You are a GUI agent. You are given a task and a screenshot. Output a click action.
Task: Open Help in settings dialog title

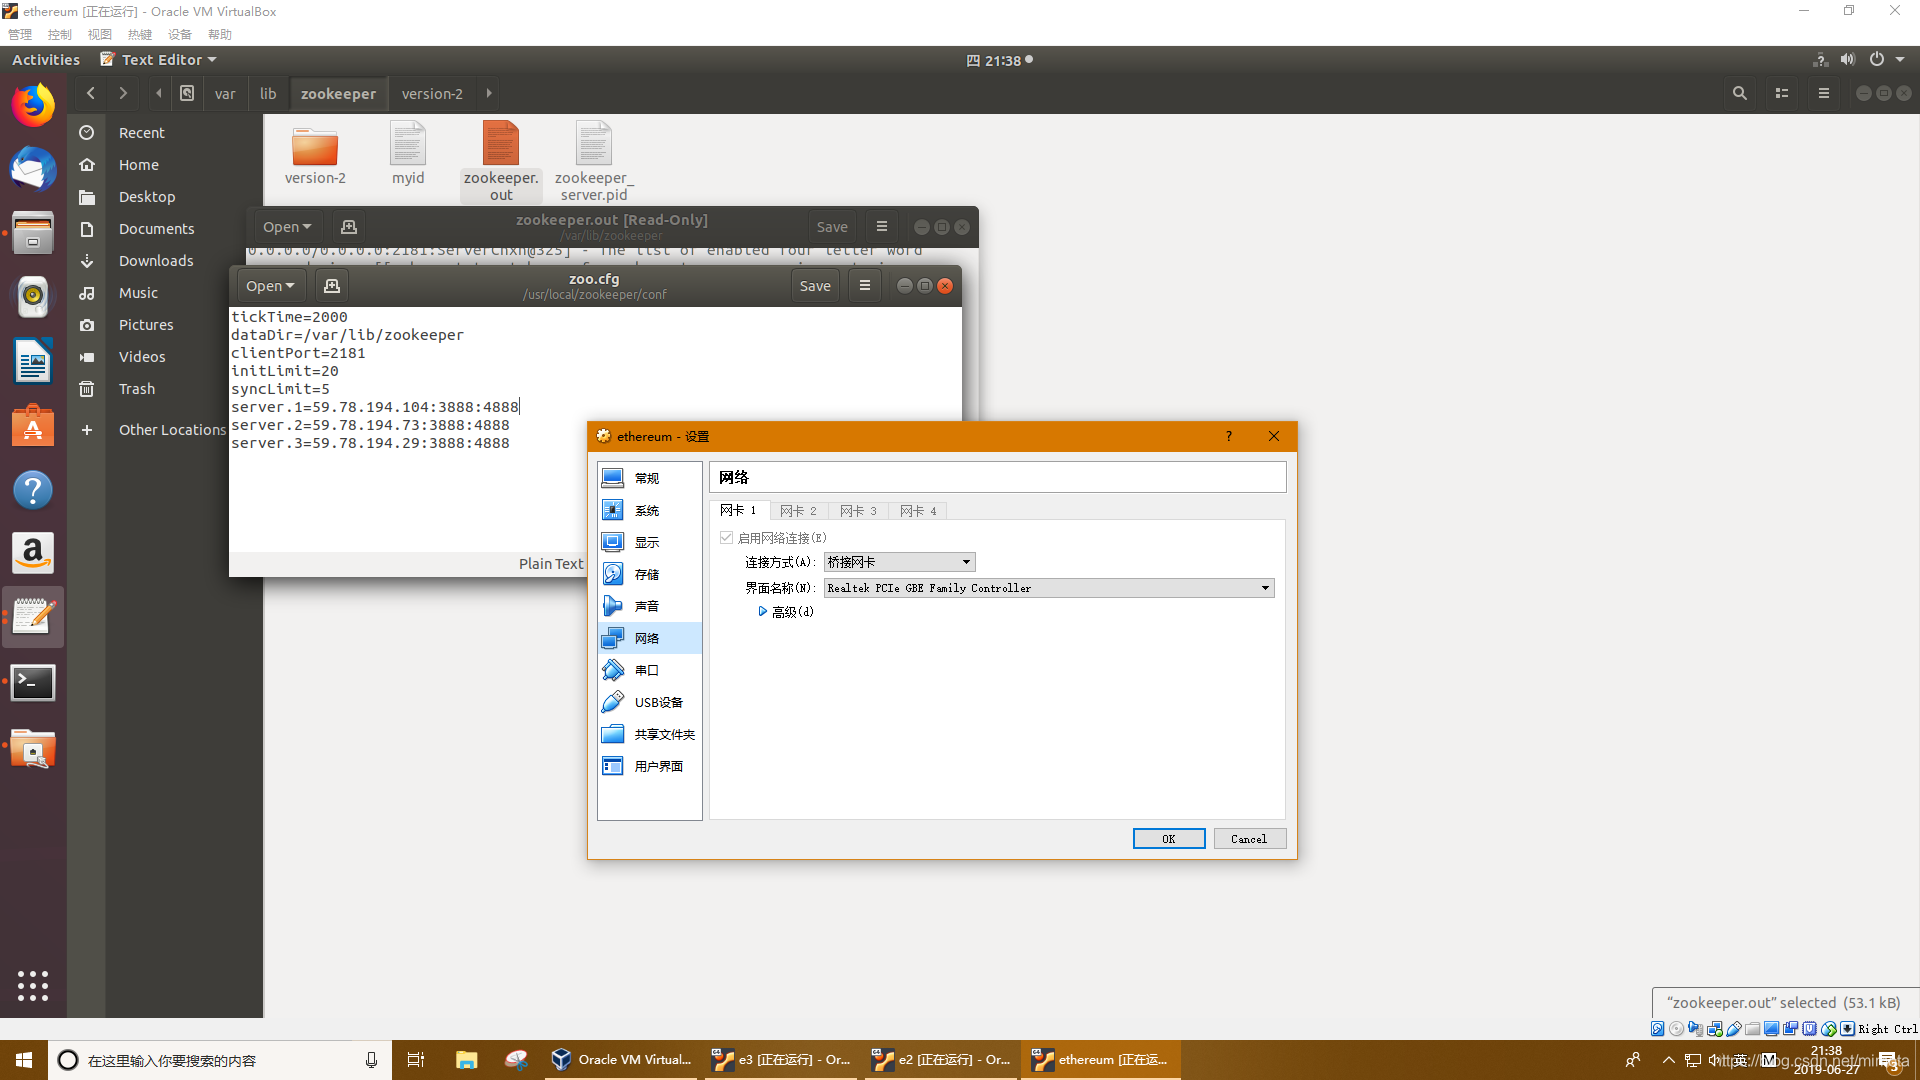[x=1228, y=436]
